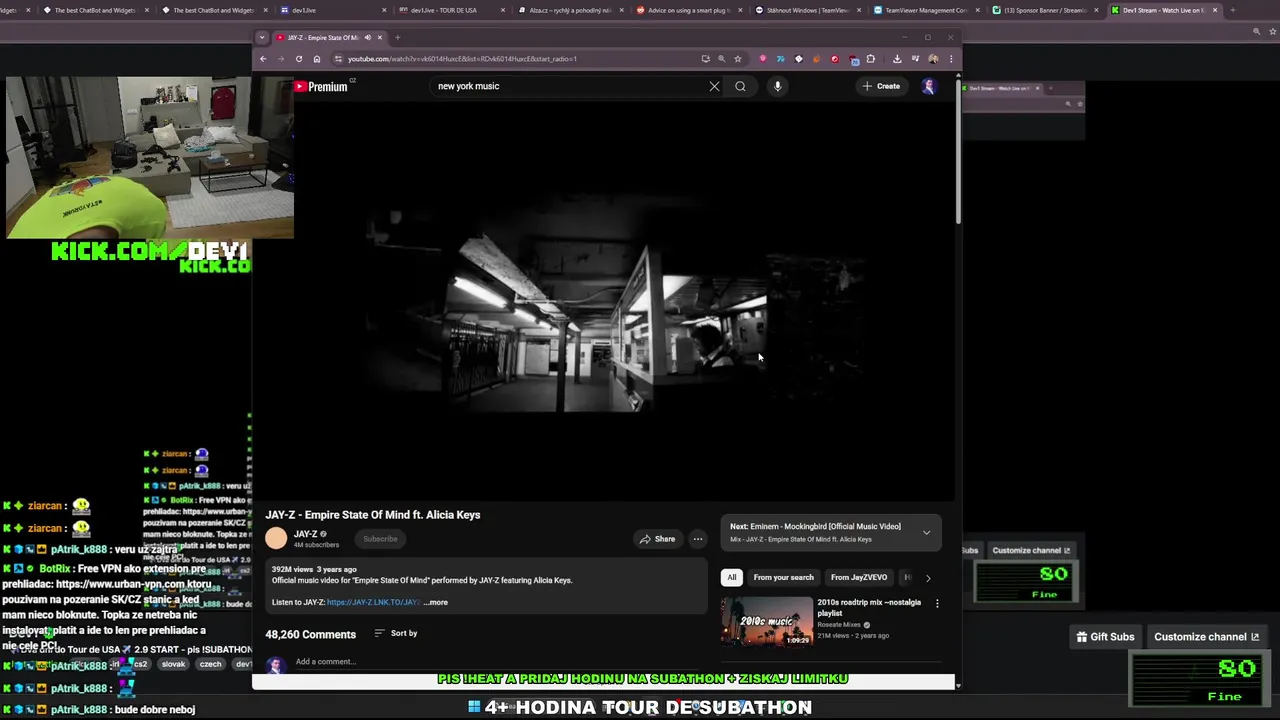Click the 'czech' tag under chat
This screenshot has width=1280, height=720.
pos(210,664)
